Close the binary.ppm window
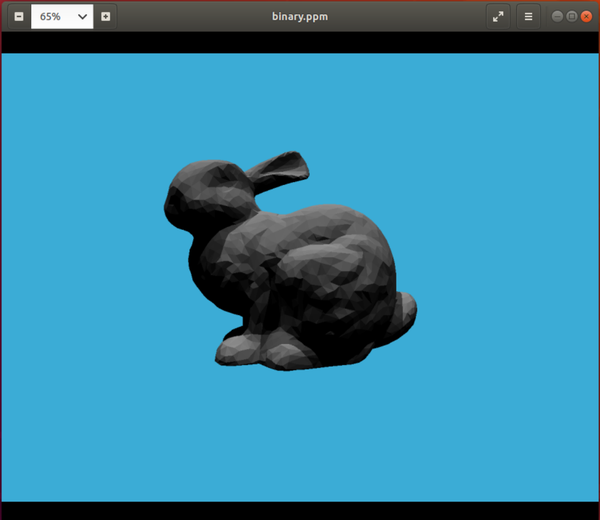The width and height of the screenshot is (600, 520). (586, 16)
